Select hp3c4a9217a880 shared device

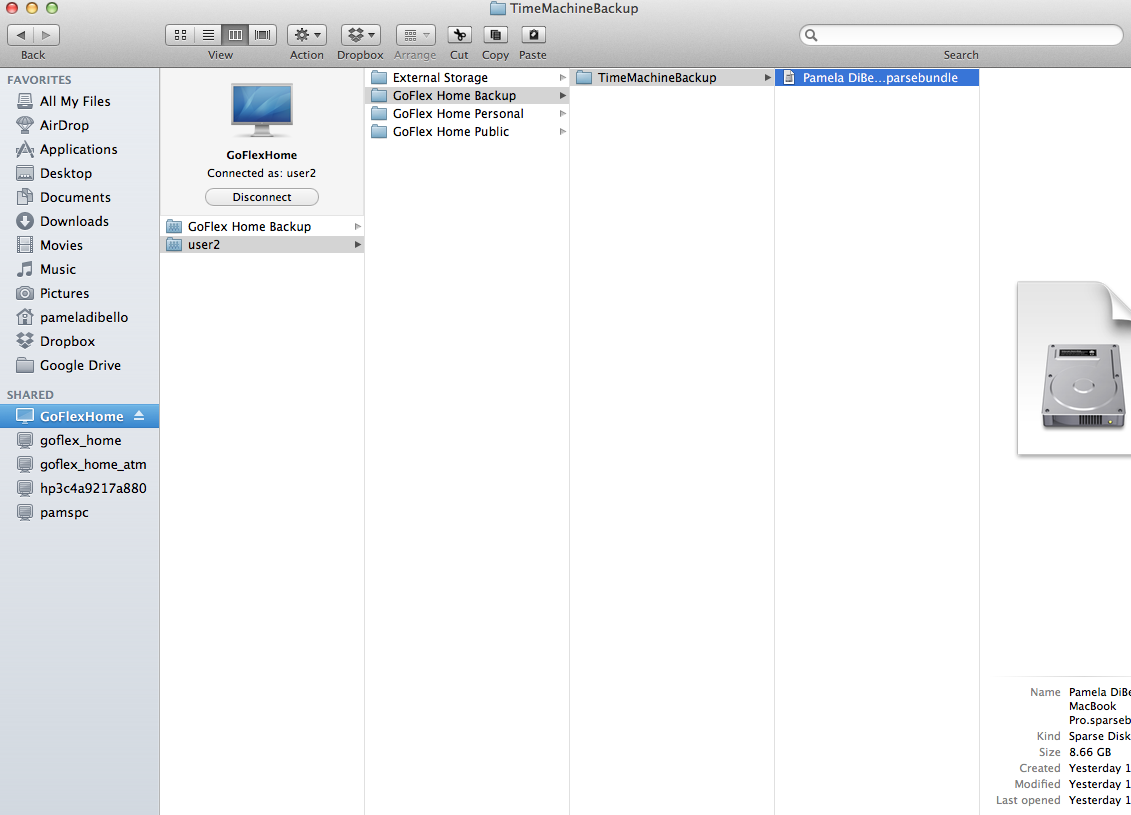(79, 488)
